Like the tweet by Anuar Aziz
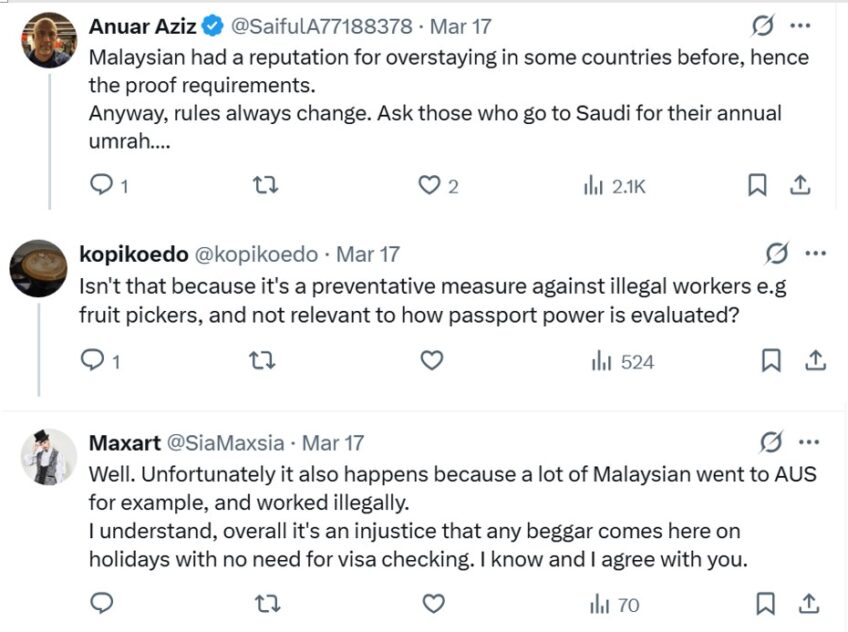The width and height of the screenshot is (848, 632). click(429, 185)
